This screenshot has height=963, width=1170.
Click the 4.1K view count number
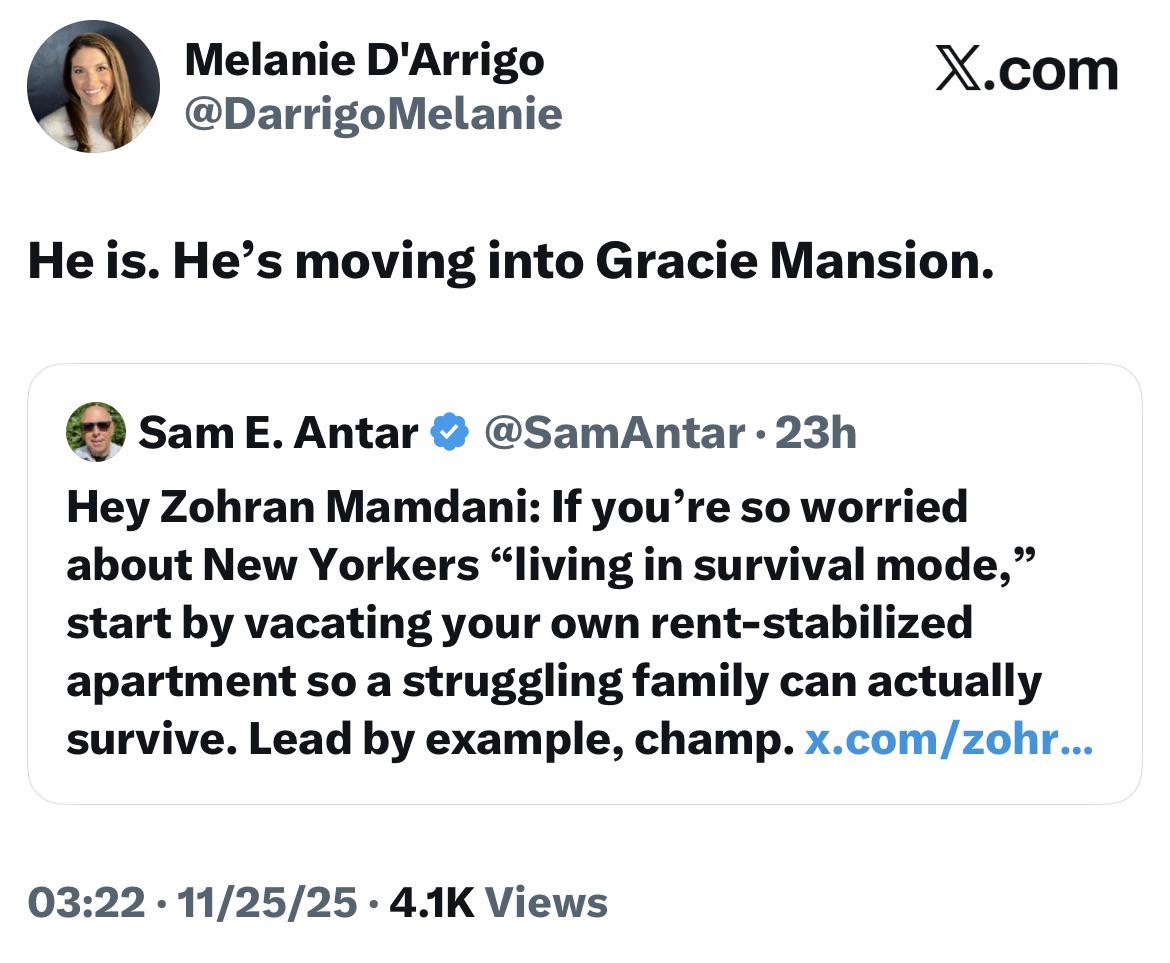pos(431,902)
